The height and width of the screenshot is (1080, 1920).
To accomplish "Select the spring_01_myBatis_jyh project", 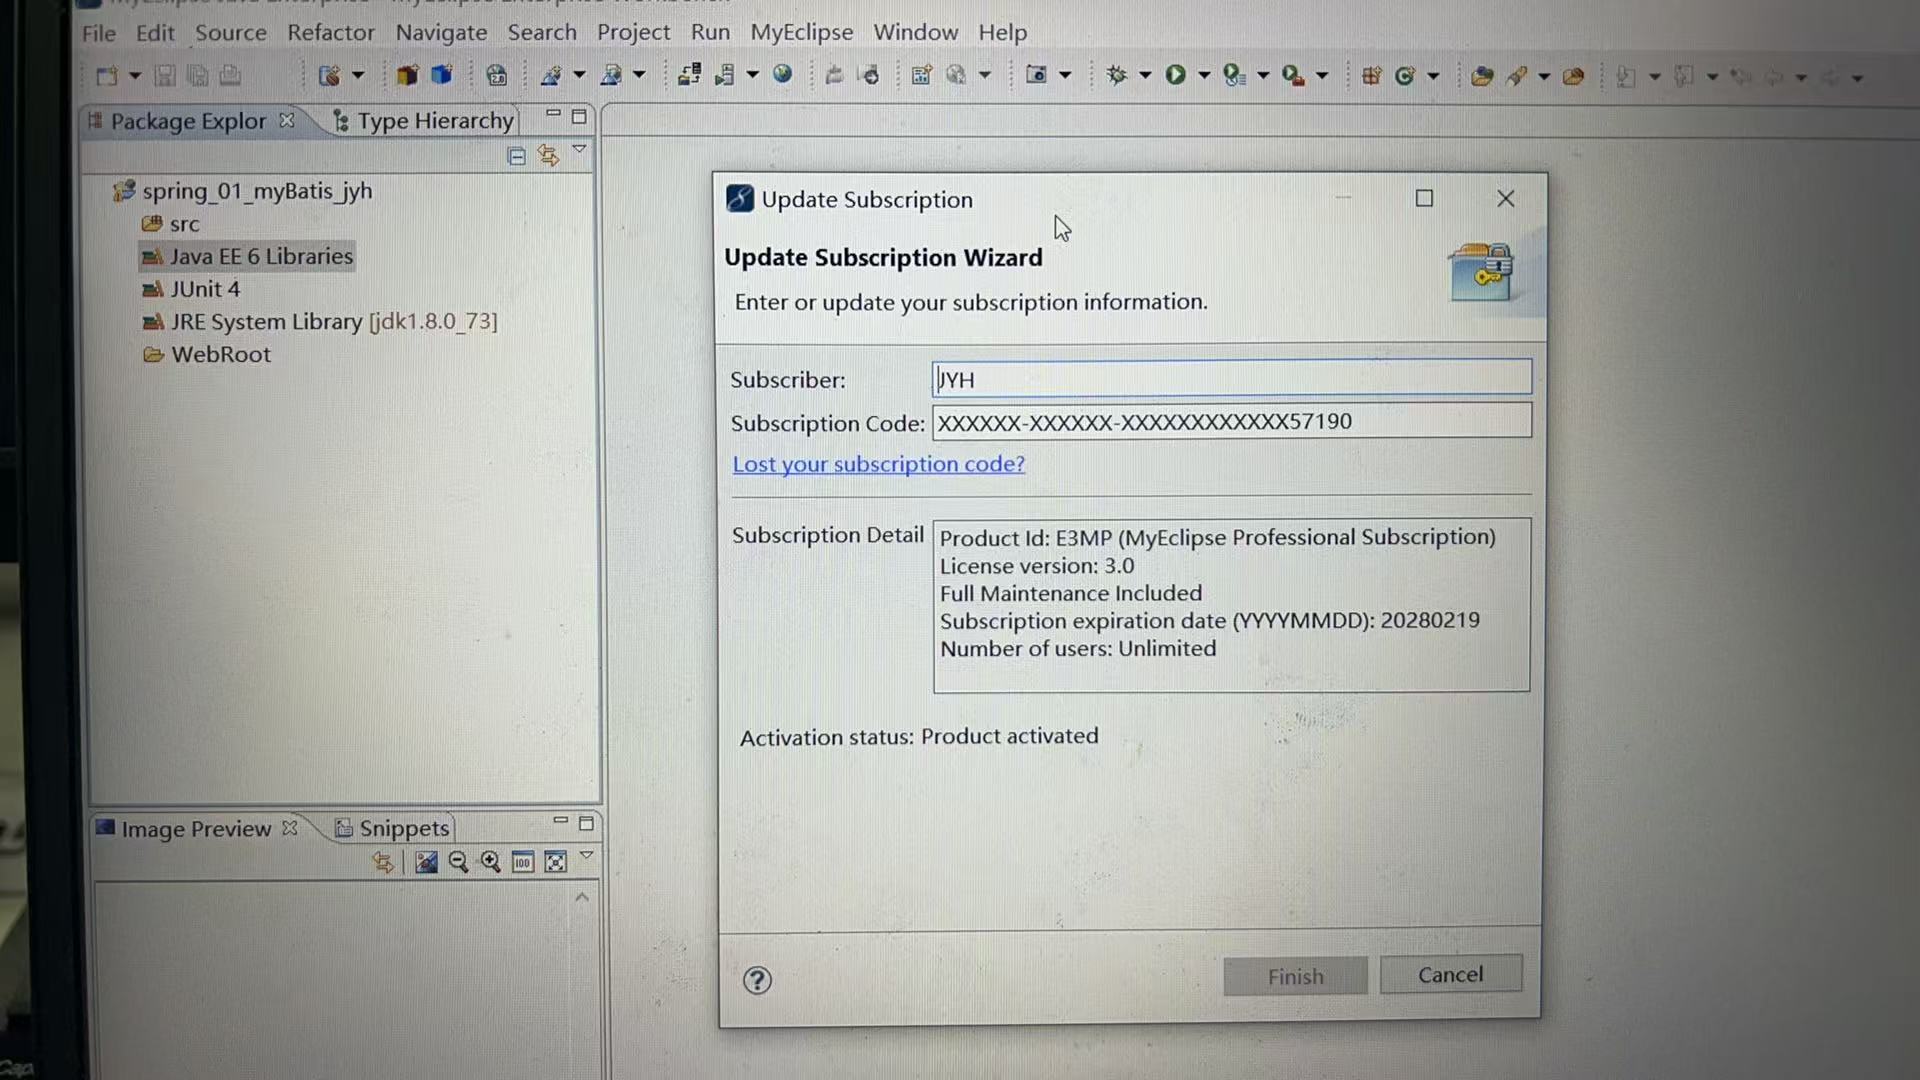I will point(243,190).
